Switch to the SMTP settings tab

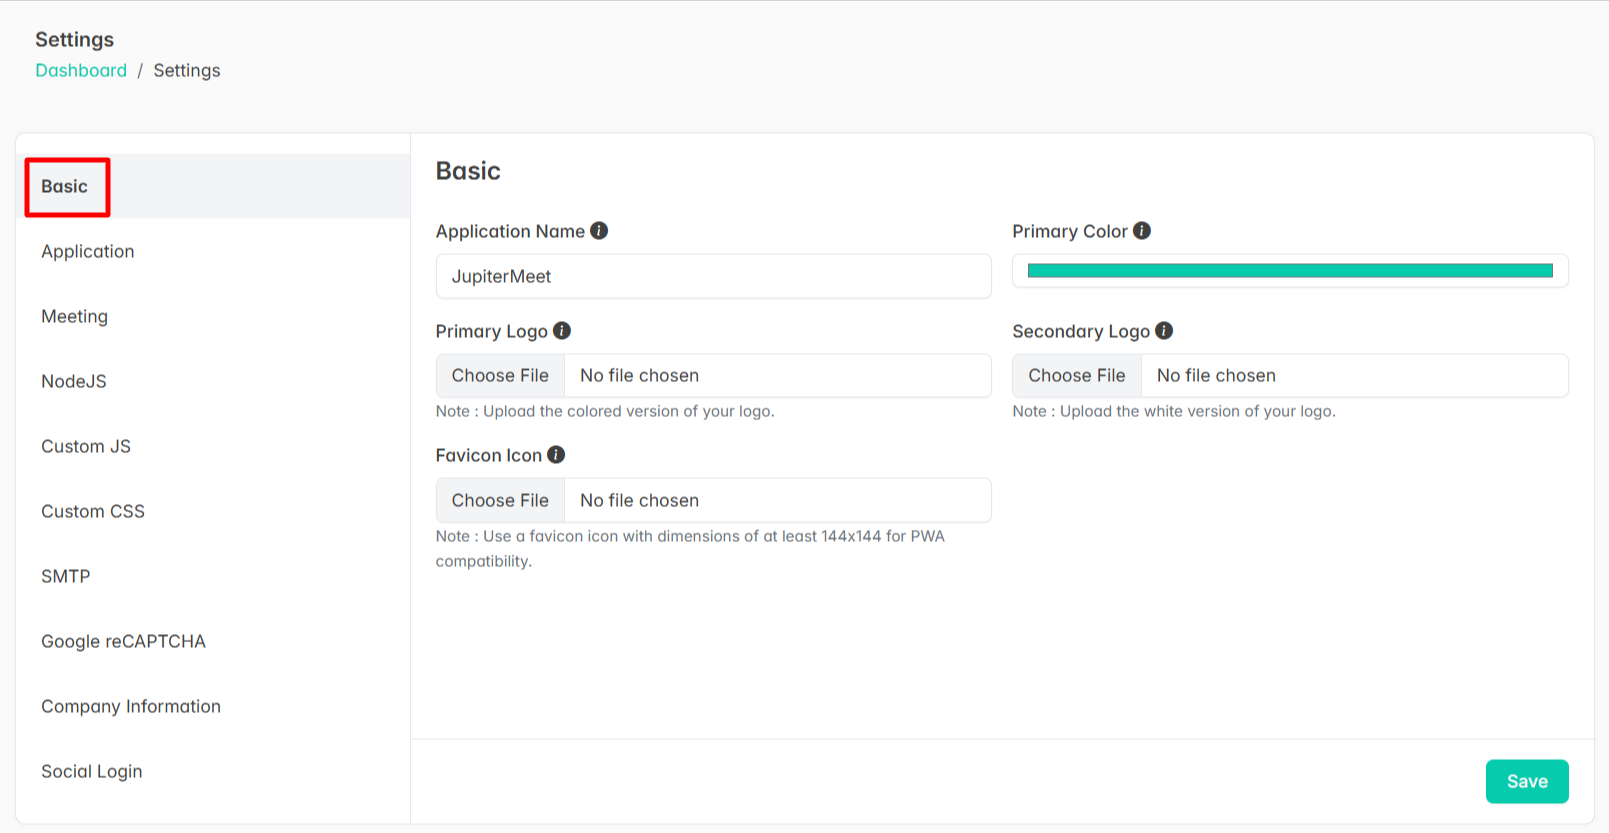213,576
